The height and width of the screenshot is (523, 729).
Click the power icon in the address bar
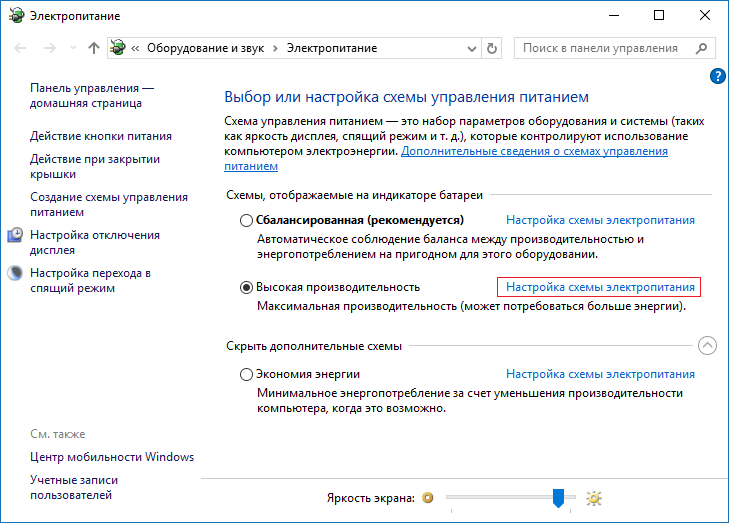pos(118,47)
